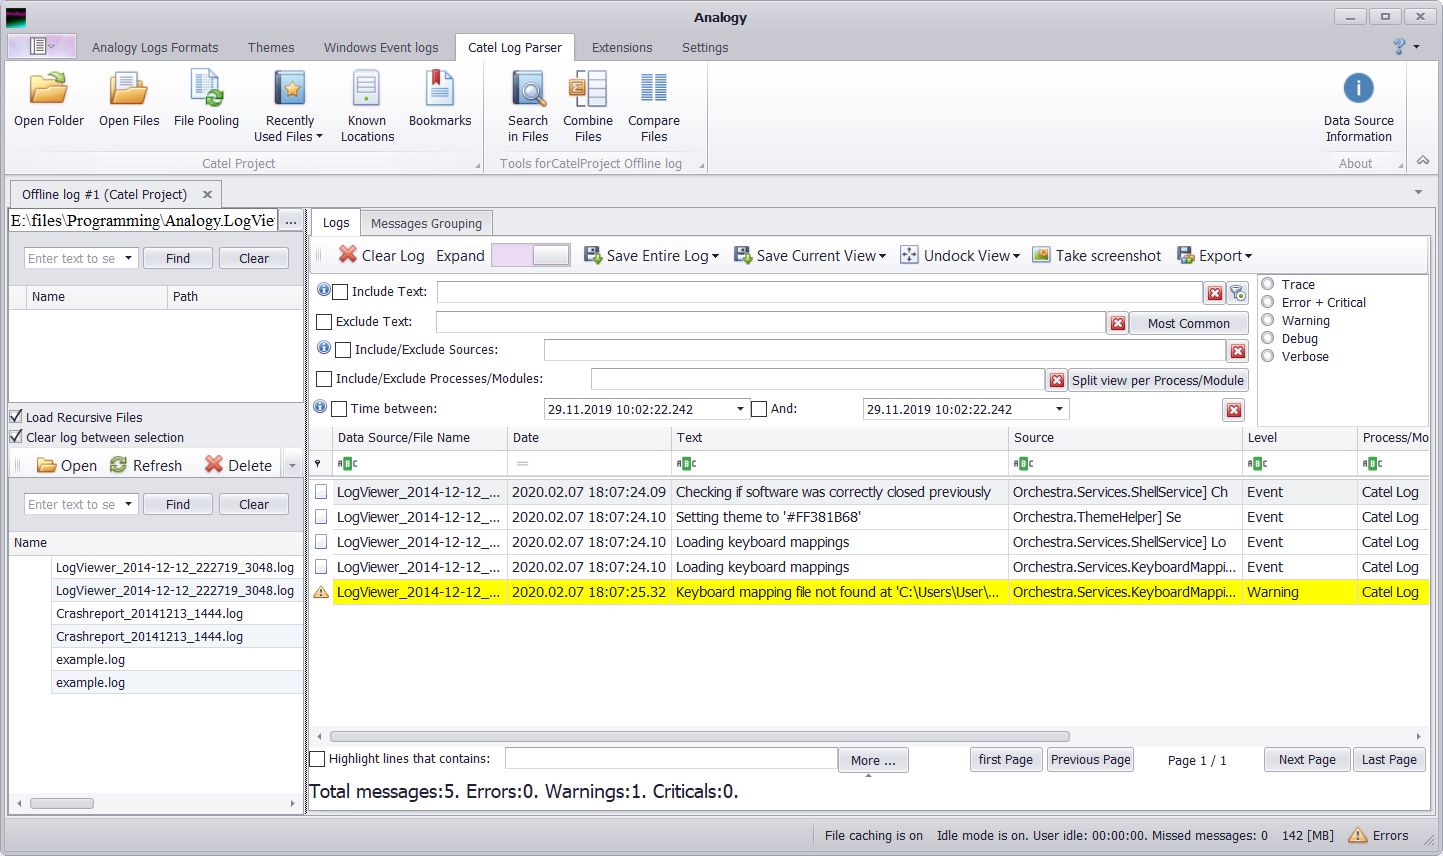Clear the Processes/Modules filter field
Viewport: 1443px width, 856px height.
(x=1056, y=380)
